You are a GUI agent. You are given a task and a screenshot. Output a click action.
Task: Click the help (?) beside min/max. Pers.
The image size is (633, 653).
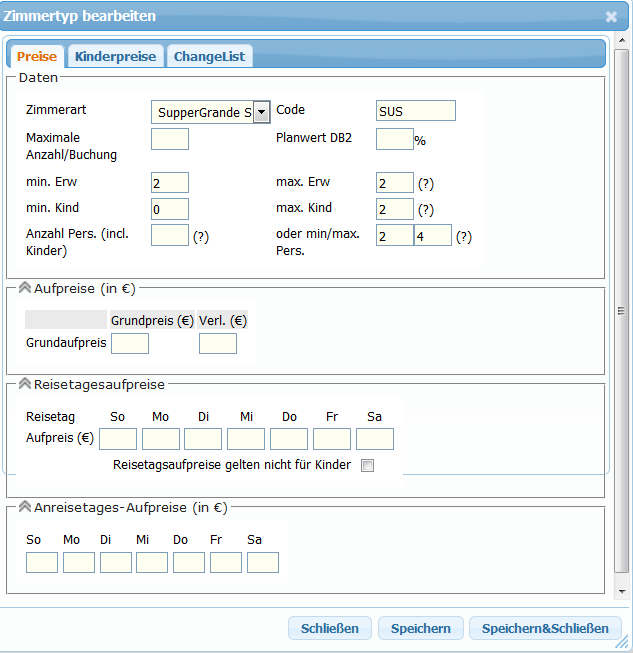tap(463, 237)
